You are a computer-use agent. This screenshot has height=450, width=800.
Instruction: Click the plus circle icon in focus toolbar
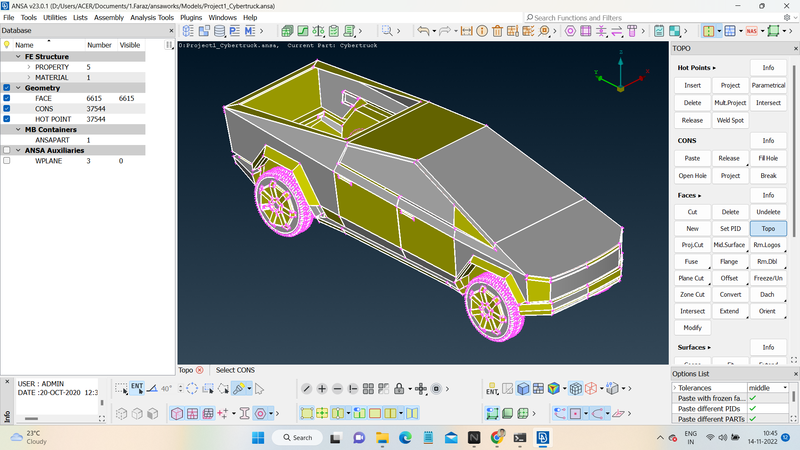tap(322, 389)
